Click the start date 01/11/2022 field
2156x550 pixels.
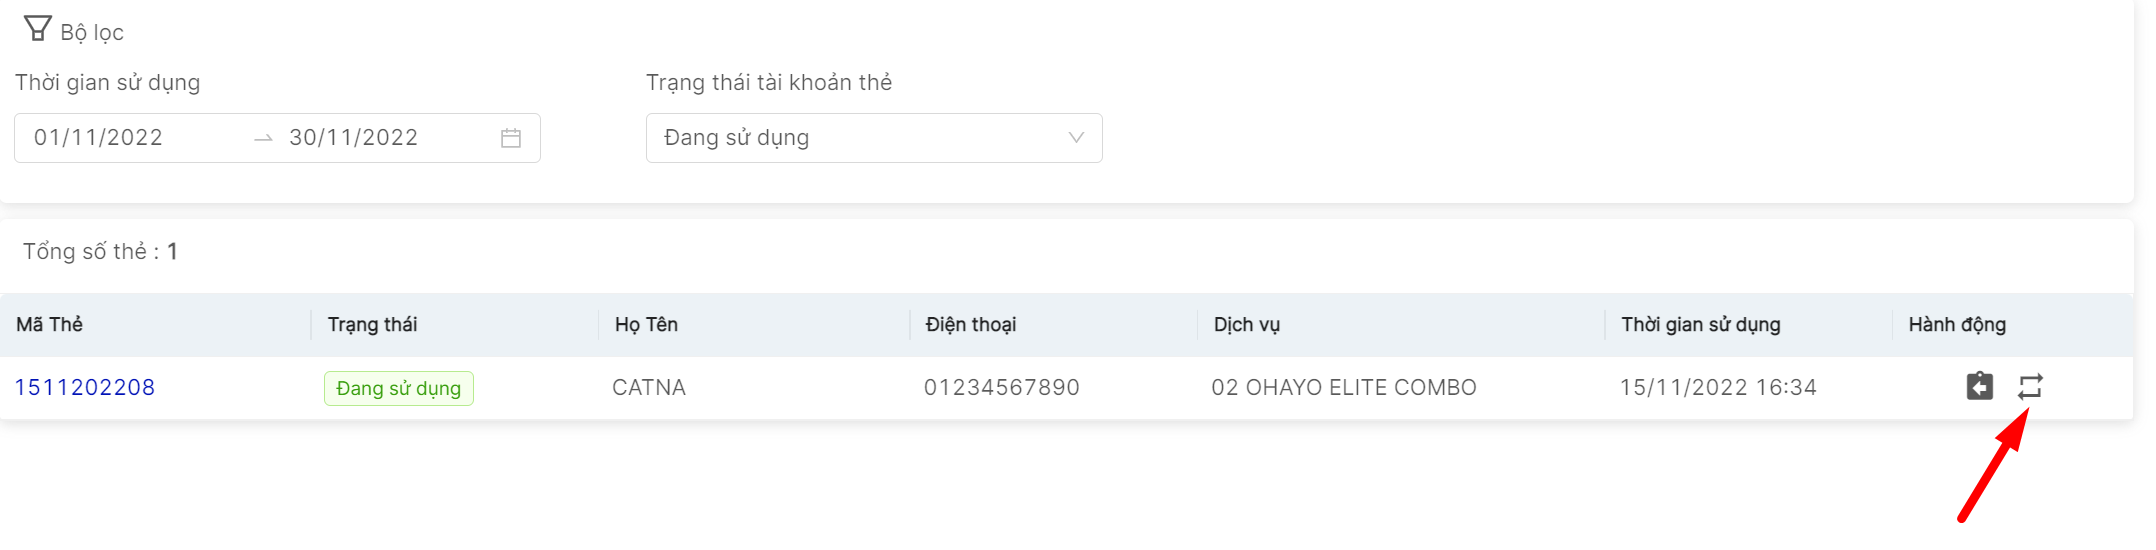pyautogui.click(x=99, y=138)
